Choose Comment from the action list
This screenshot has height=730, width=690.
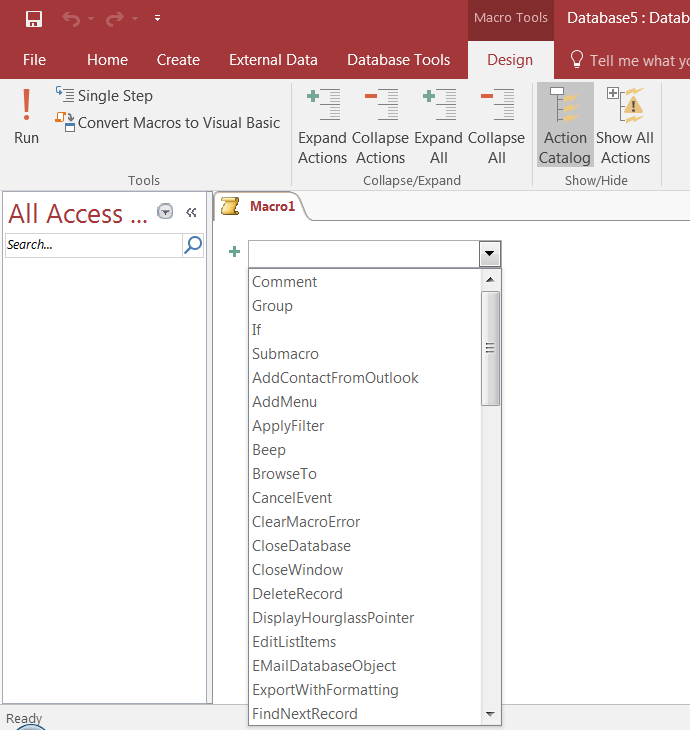pos(365,282)
